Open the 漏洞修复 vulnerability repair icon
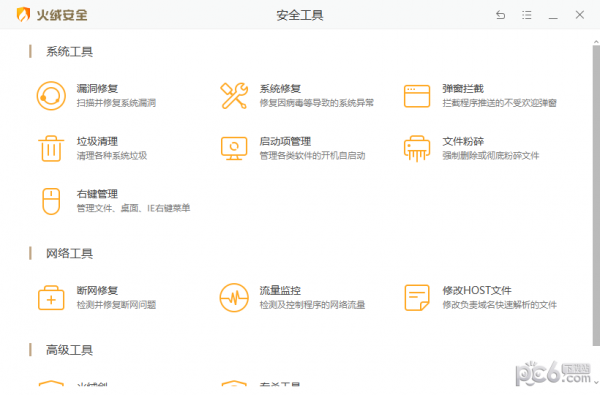The height and width of the screenshot is (395, 600). 51,96
